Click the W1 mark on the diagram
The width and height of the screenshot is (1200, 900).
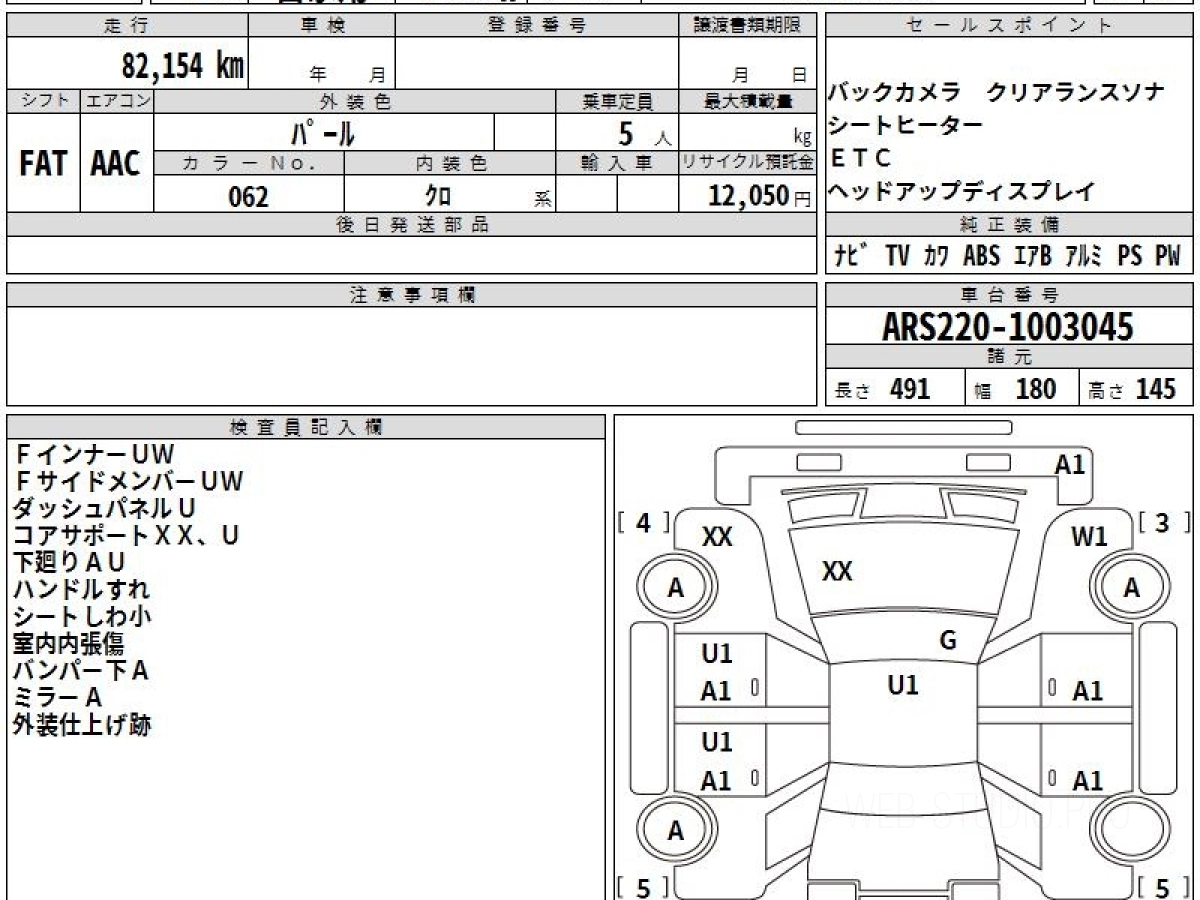(1089, 537)
